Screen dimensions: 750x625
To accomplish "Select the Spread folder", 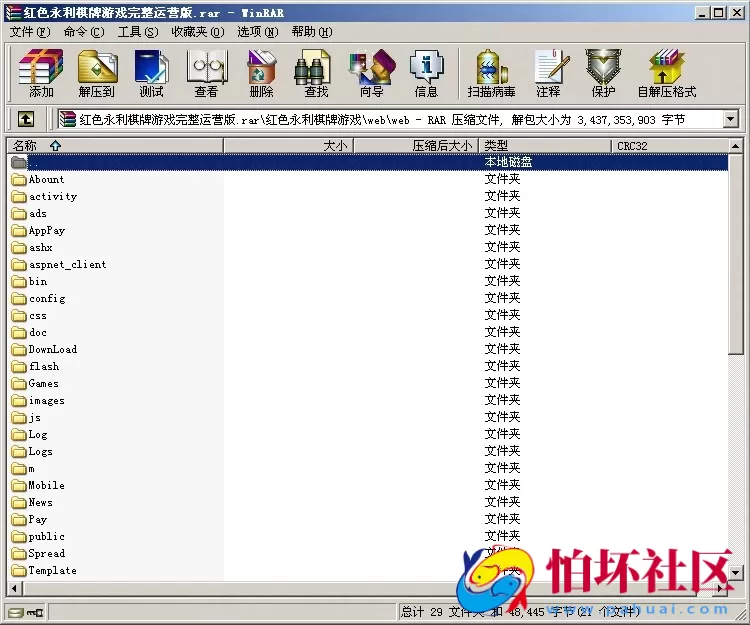I will point(38,554).
